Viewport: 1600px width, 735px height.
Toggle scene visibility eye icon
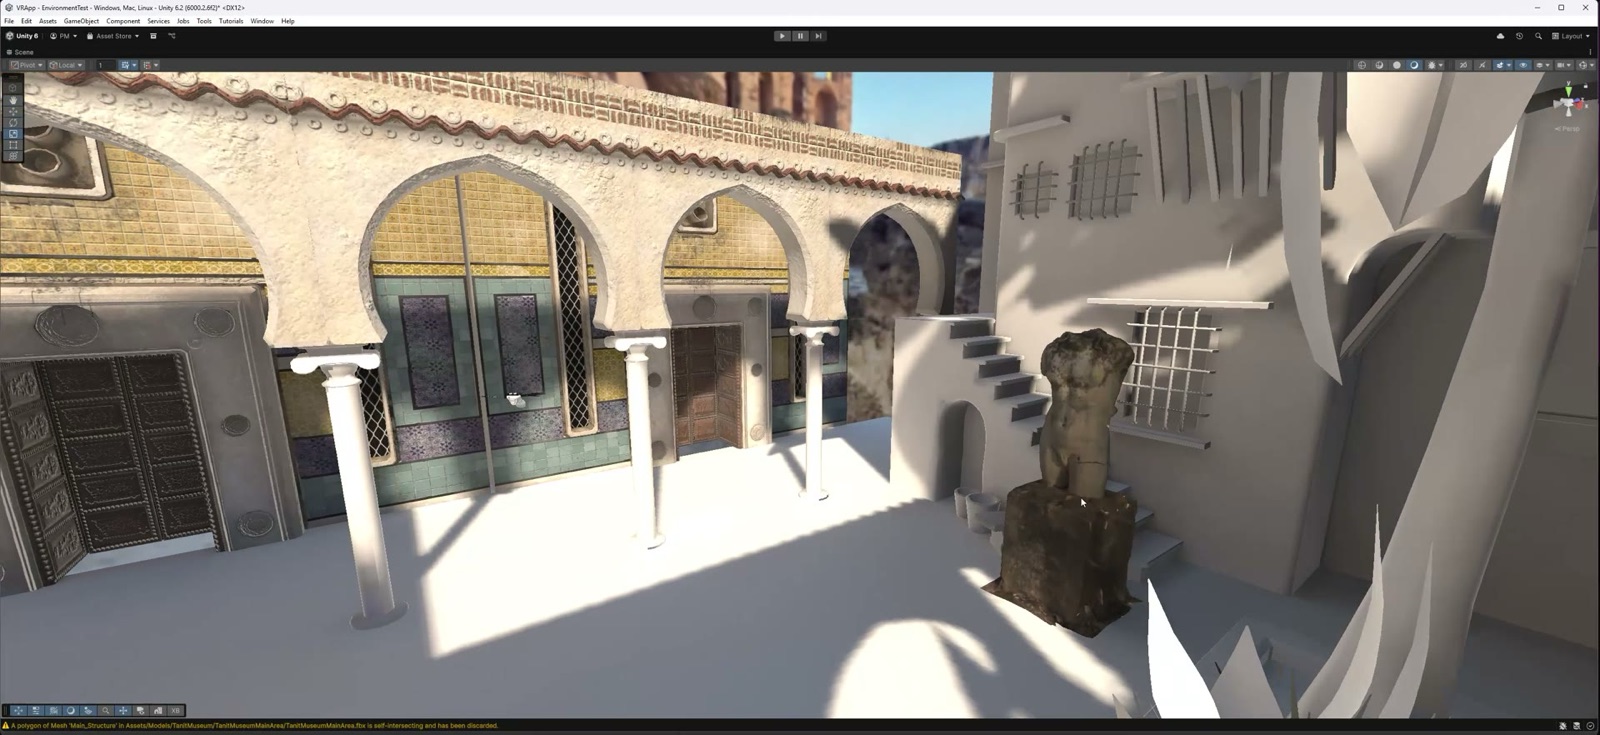[1523, 65]
